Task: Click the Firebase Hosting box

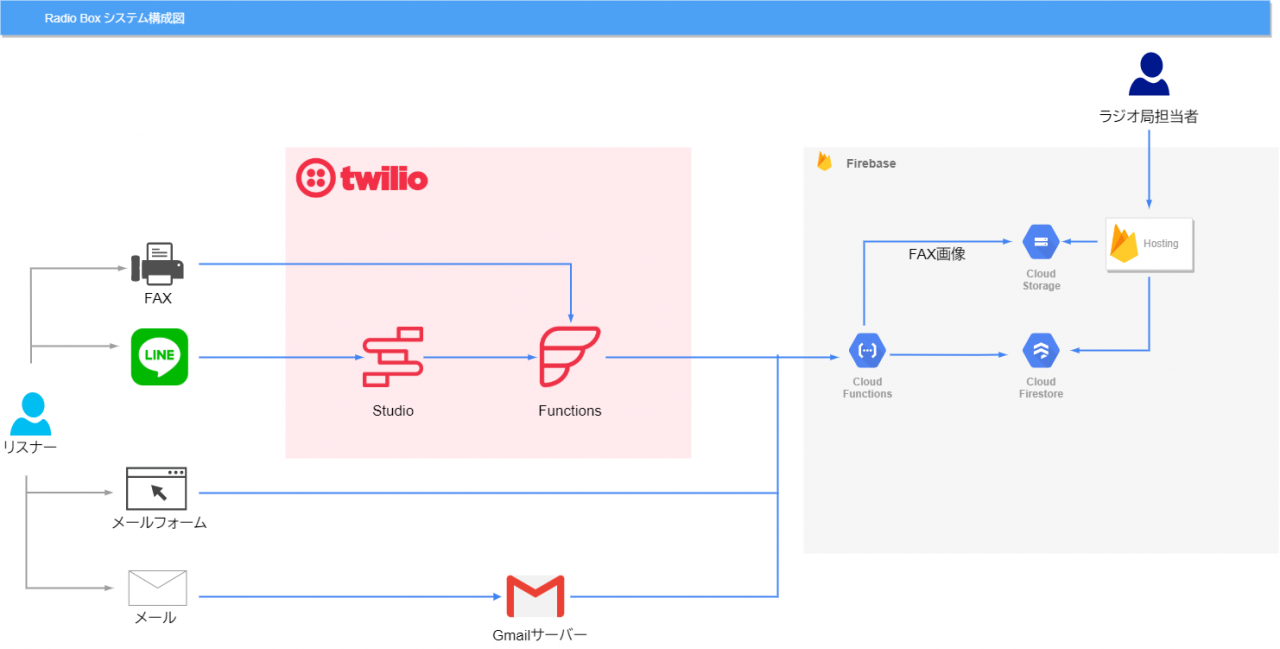Action: click(x=1150, y=243)
